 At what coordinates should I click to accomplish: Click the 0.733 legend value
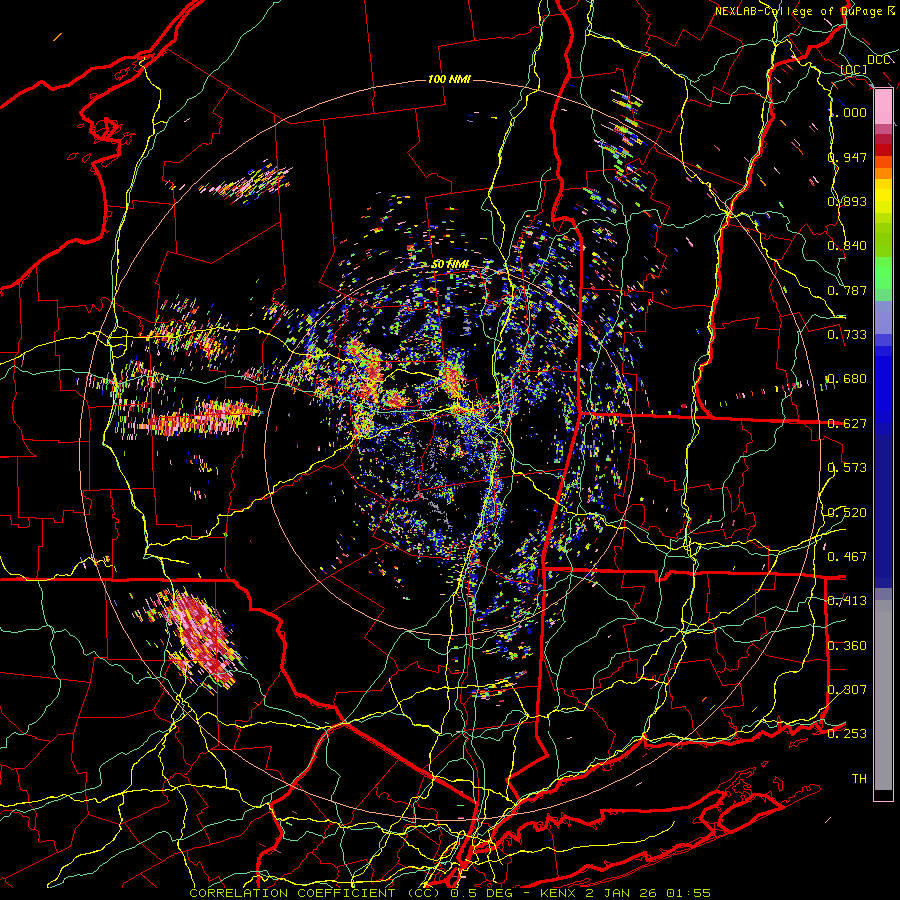pos(847,335)
